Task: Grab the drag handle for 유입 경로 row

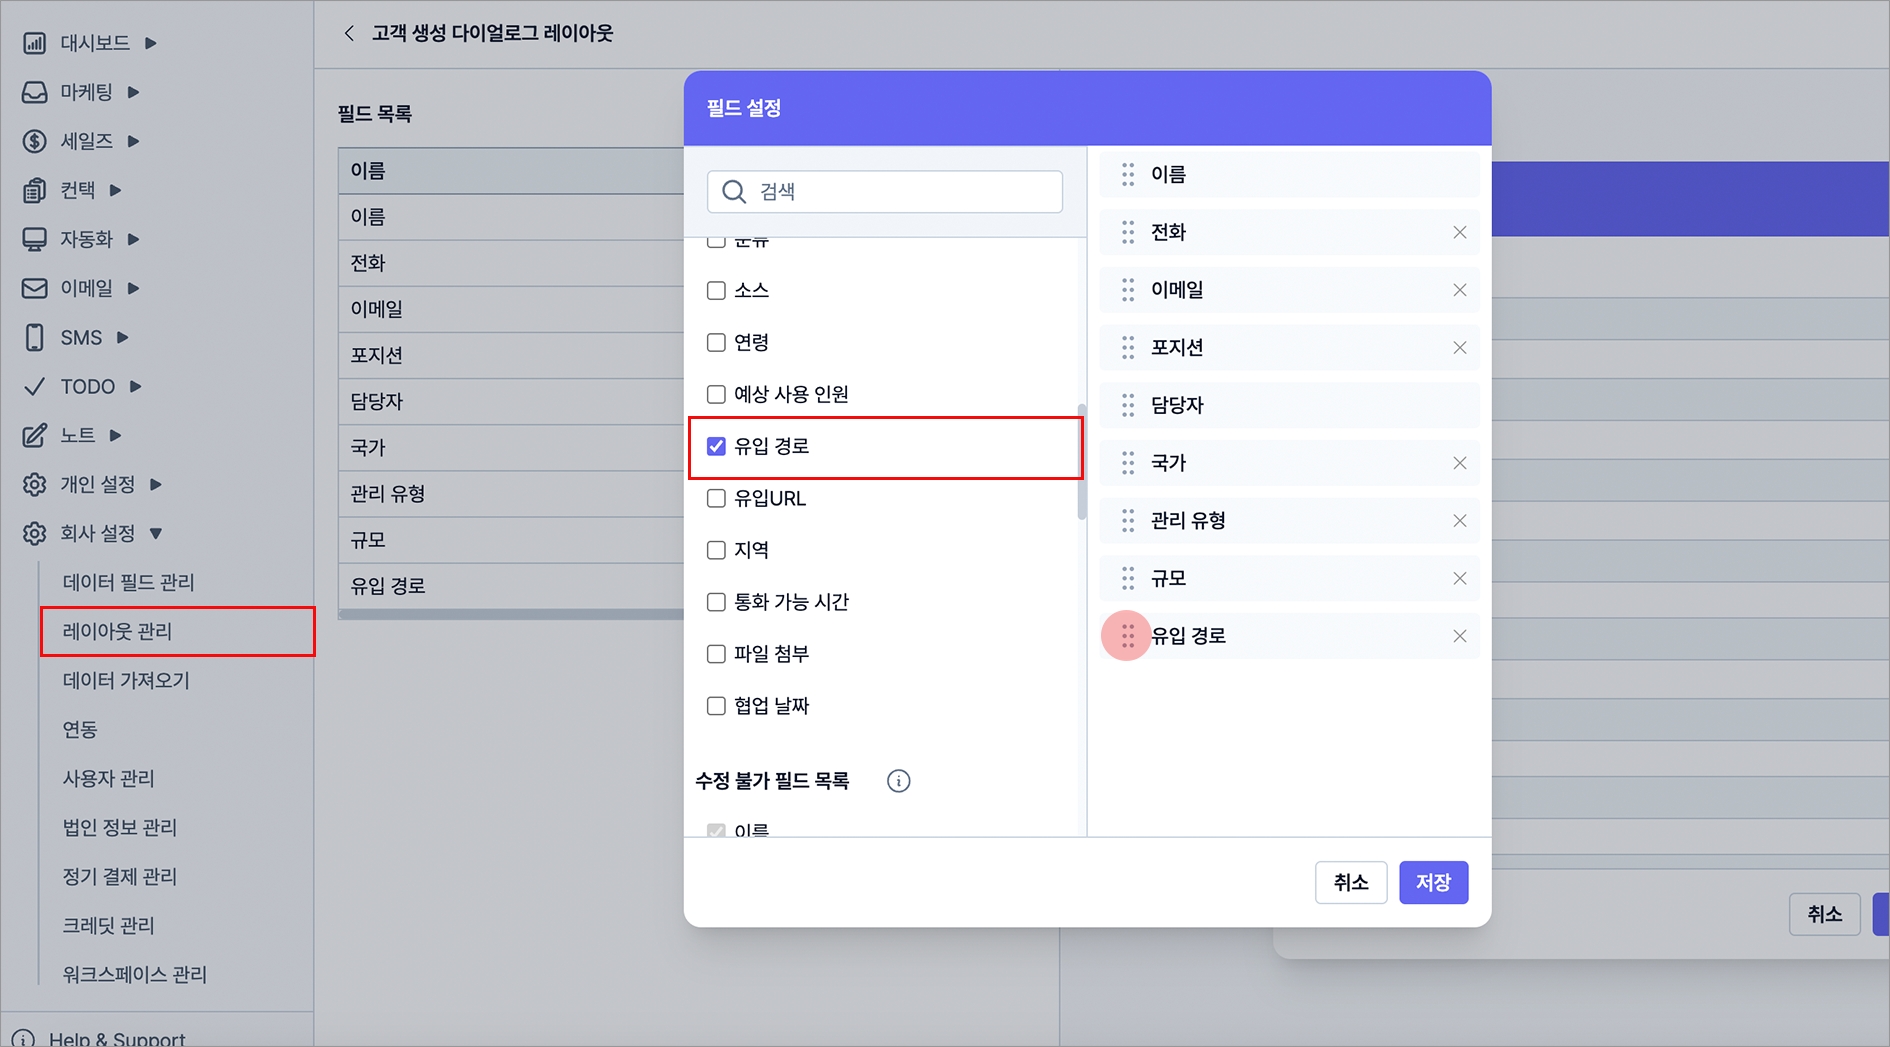Action: pos(1128,636)
